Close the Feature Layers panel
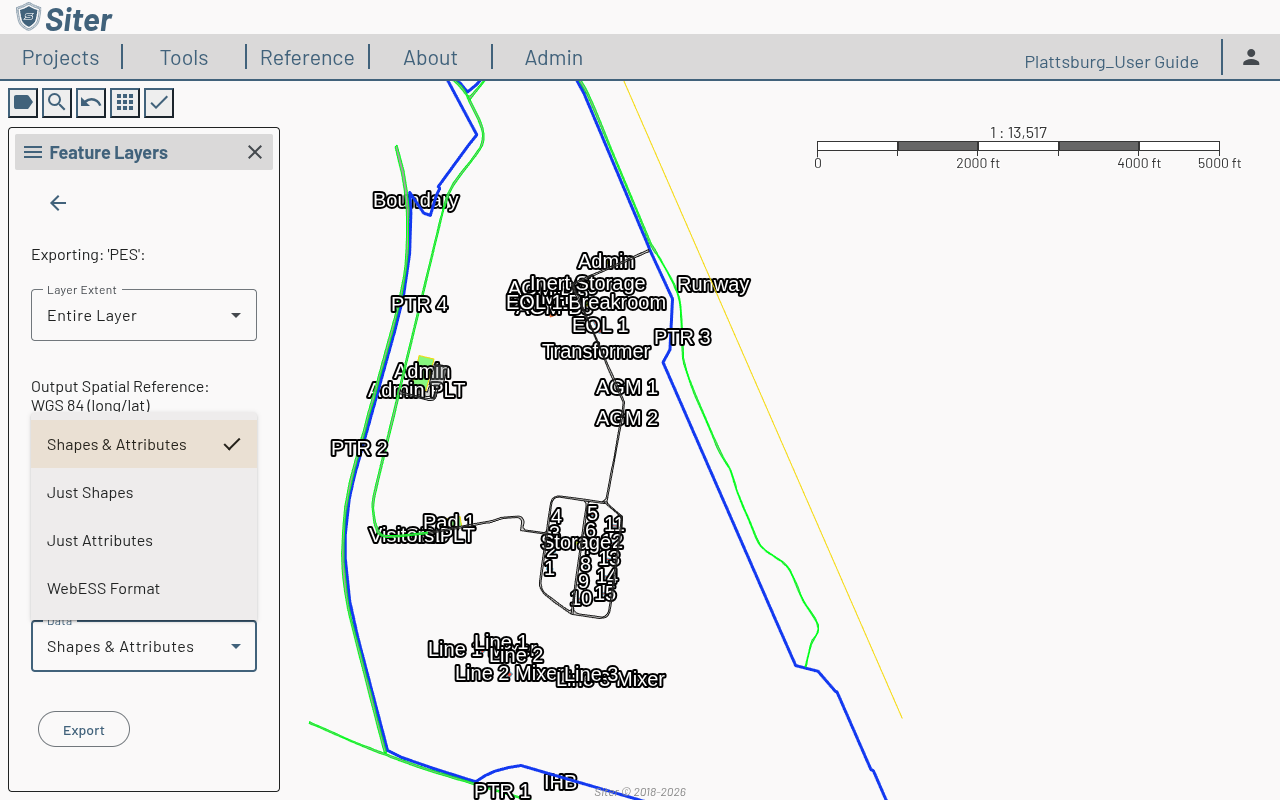The height and width of the screenshot is (800, 1280). click(255, 152)
